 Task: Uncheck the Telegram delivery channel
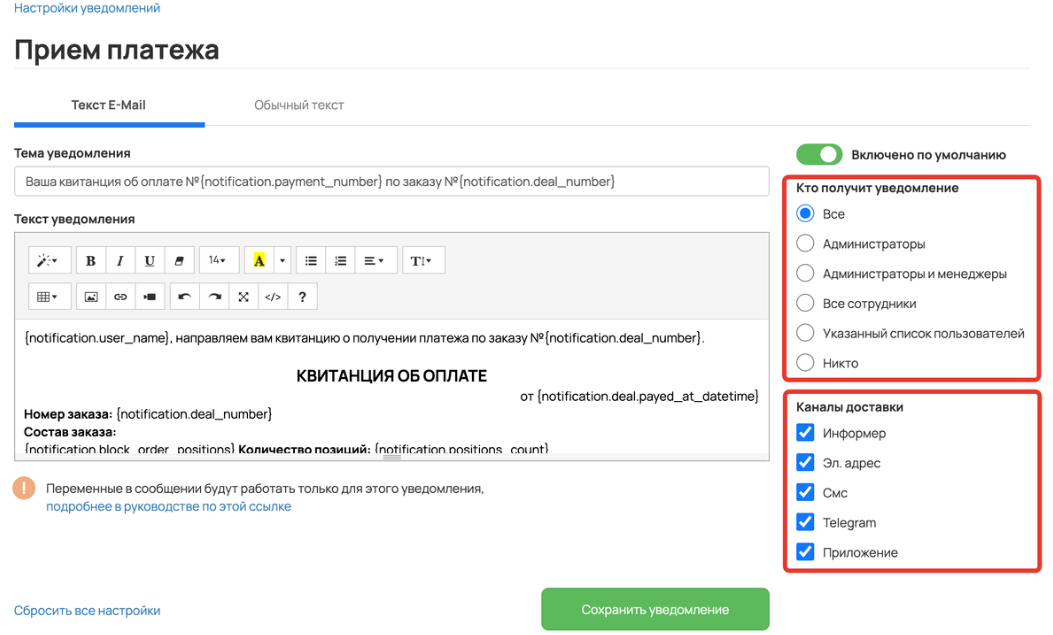point(805,522)
